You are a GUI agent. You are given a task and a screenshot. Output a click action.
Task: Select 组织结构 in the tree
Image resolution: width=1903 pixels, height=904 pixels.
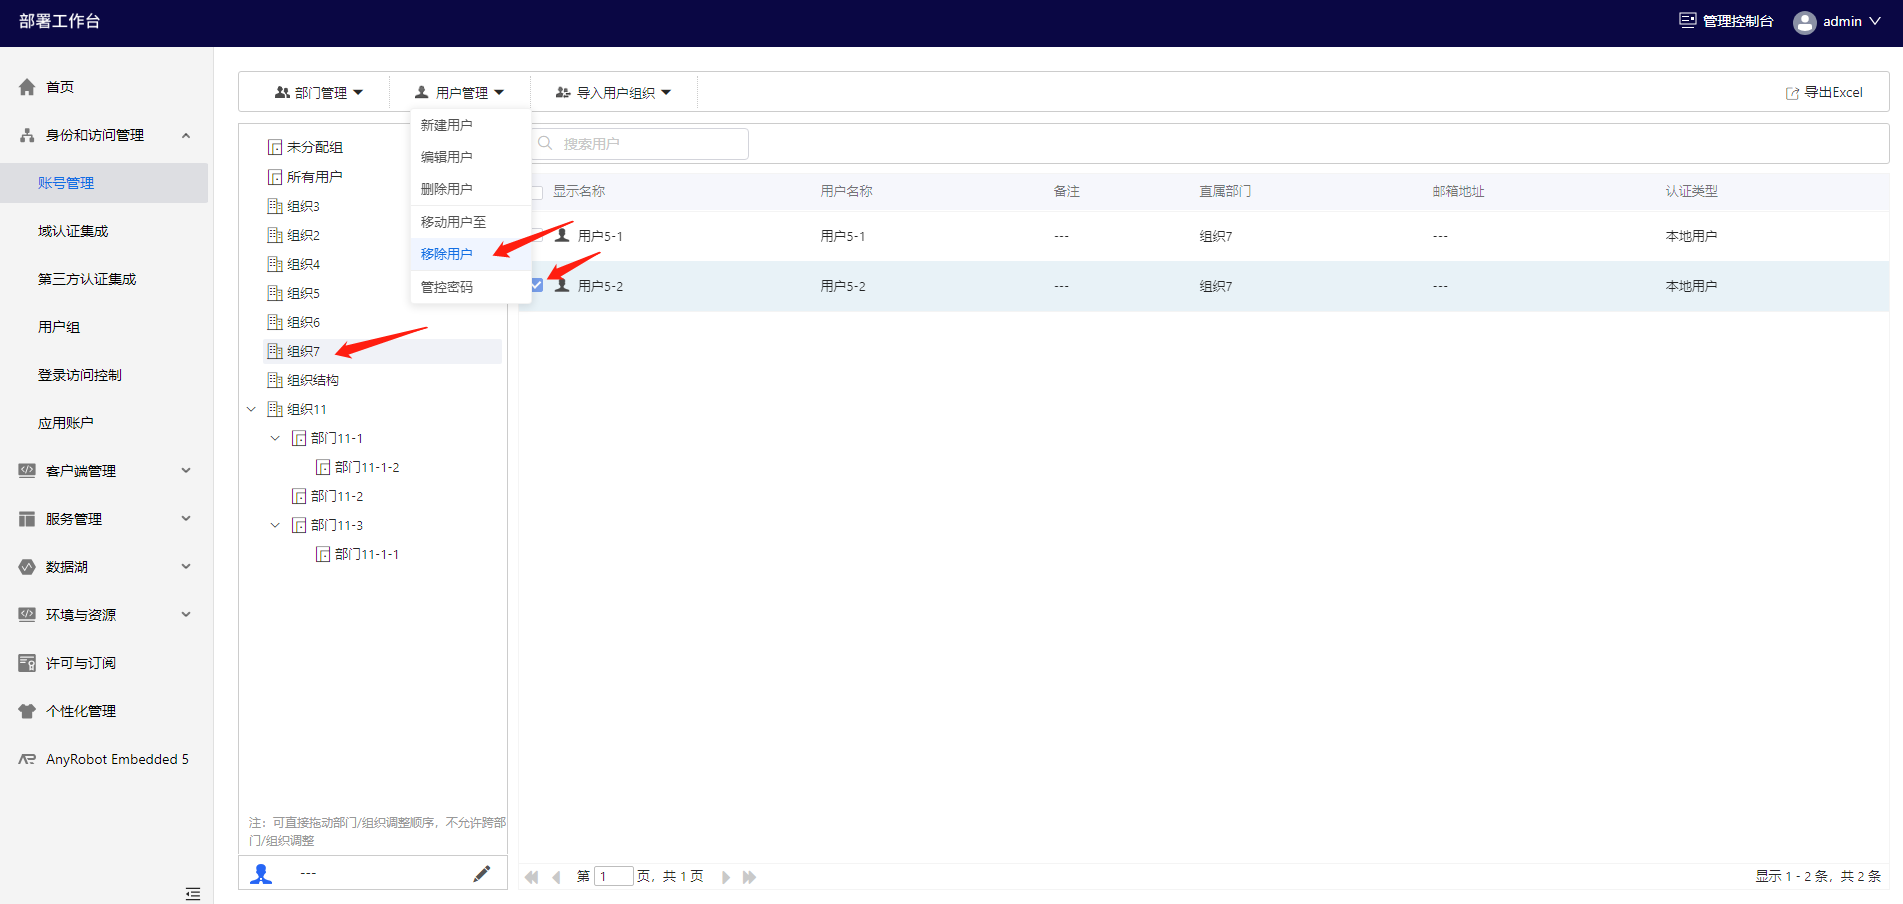[x=312, y=380]
